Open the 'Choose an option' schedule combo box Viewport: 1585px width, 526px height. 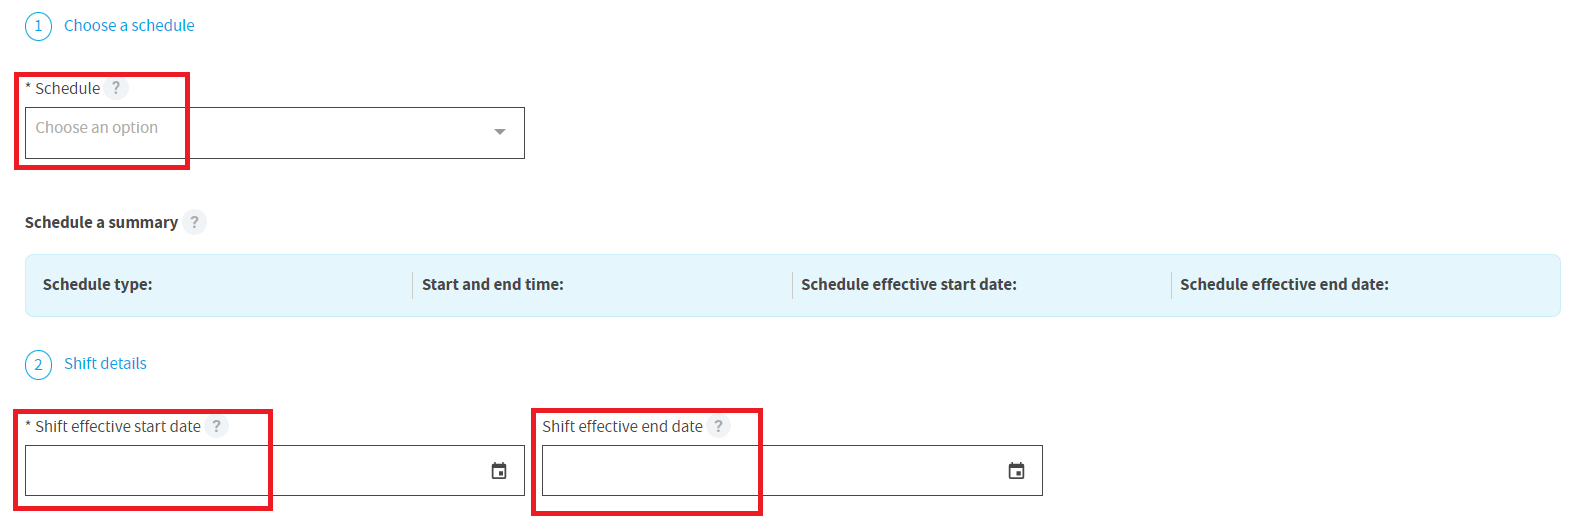[275, 133]
